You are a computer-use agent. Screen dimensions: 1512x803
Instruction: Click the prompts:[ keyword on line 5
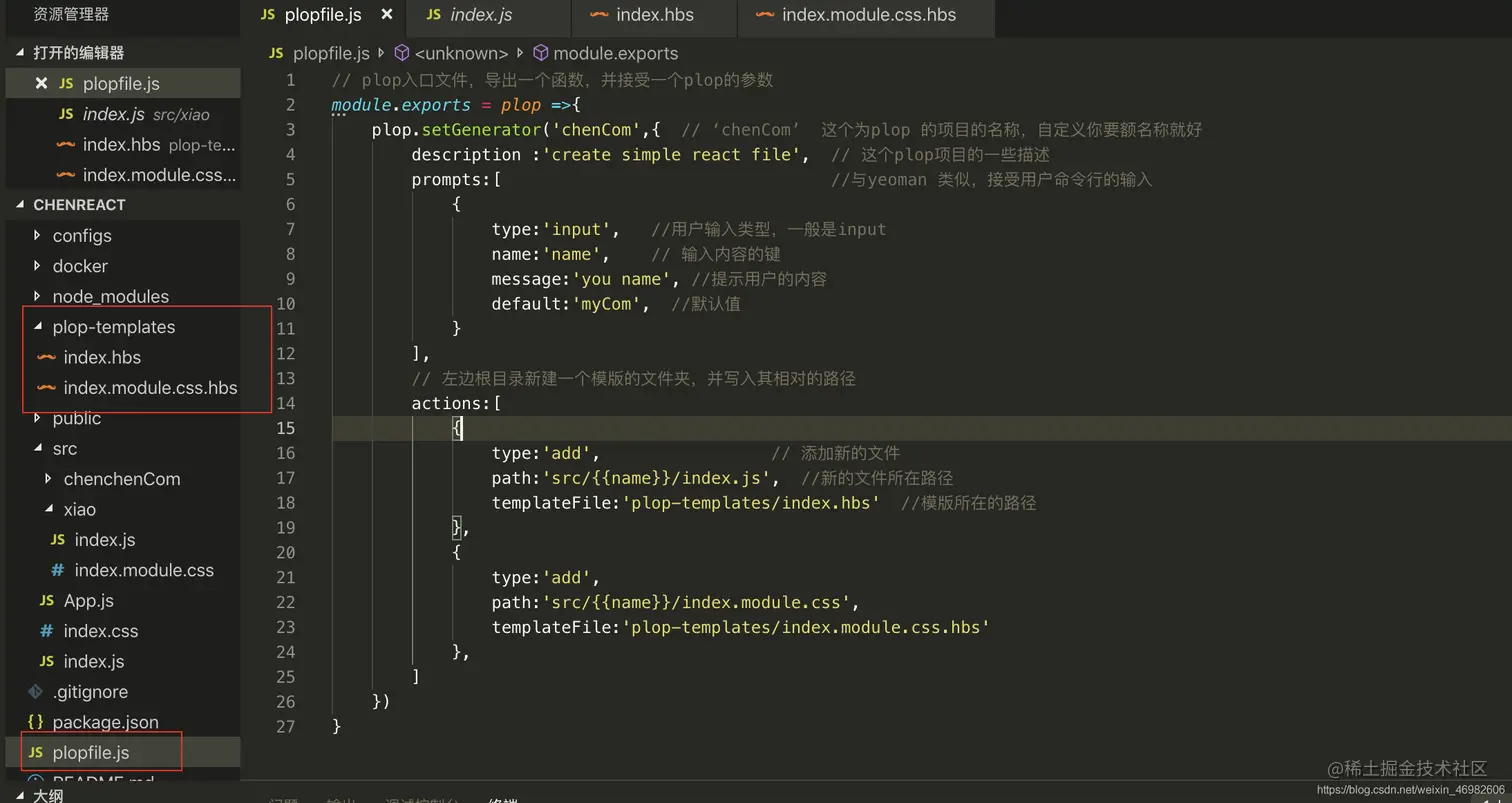pos(456,180)
